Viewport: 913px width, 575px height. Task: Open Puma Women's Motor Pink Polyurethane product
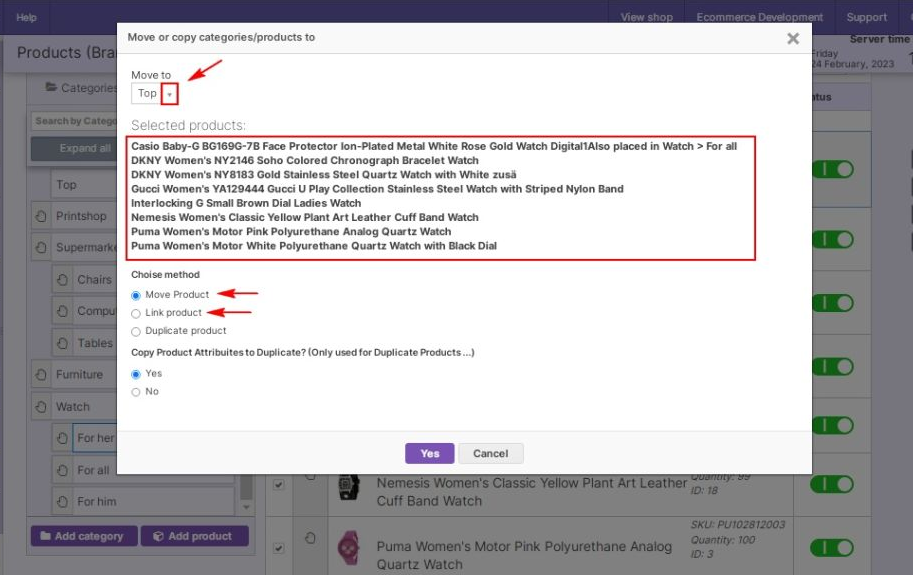pyautogui.click(x=523, y=555)
